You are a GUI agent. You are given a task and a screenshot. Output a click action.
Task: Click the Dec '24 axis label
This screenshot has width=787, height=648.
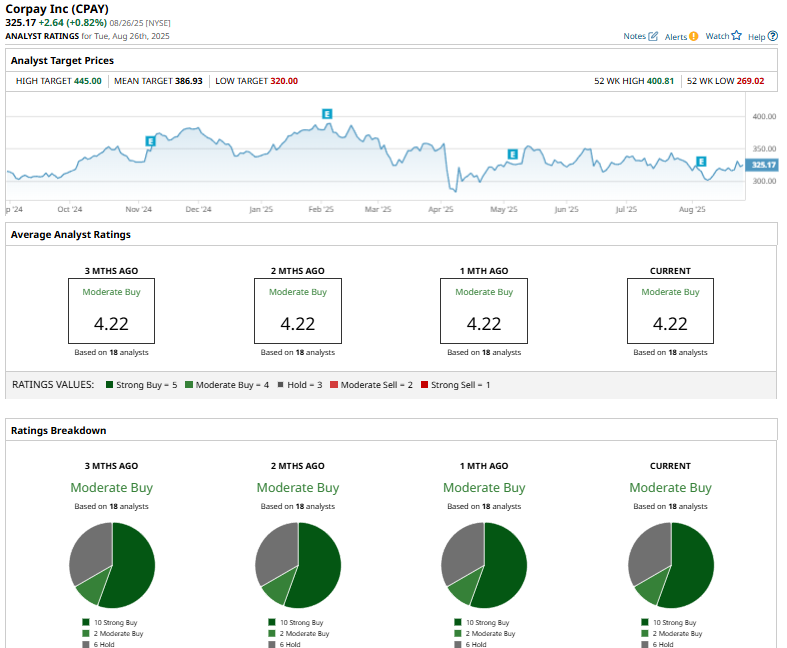click(x=198, y=209)
